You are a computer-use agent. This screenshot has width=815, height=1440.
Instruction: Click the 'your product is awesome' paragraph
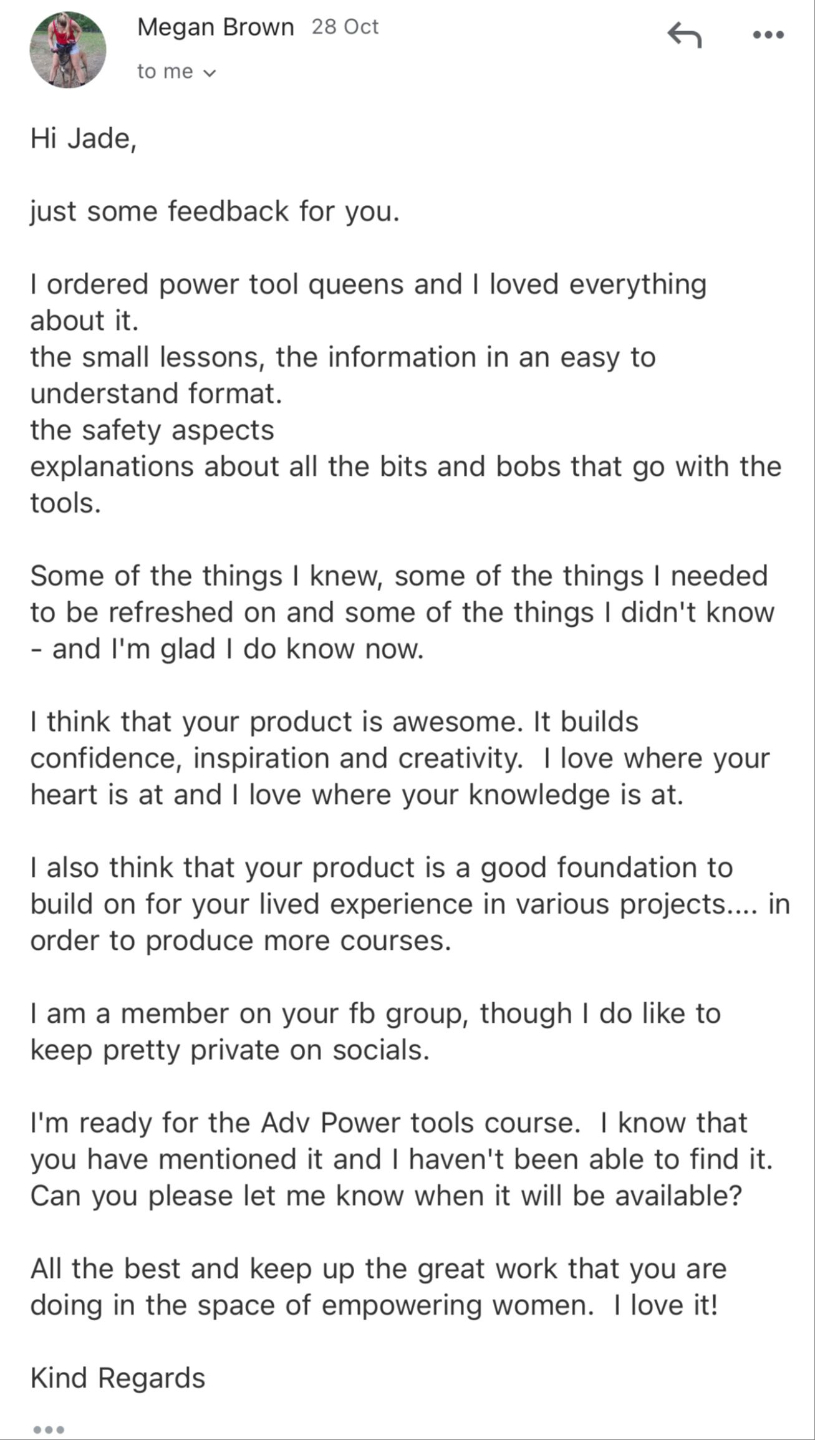(x=400, y=758)
